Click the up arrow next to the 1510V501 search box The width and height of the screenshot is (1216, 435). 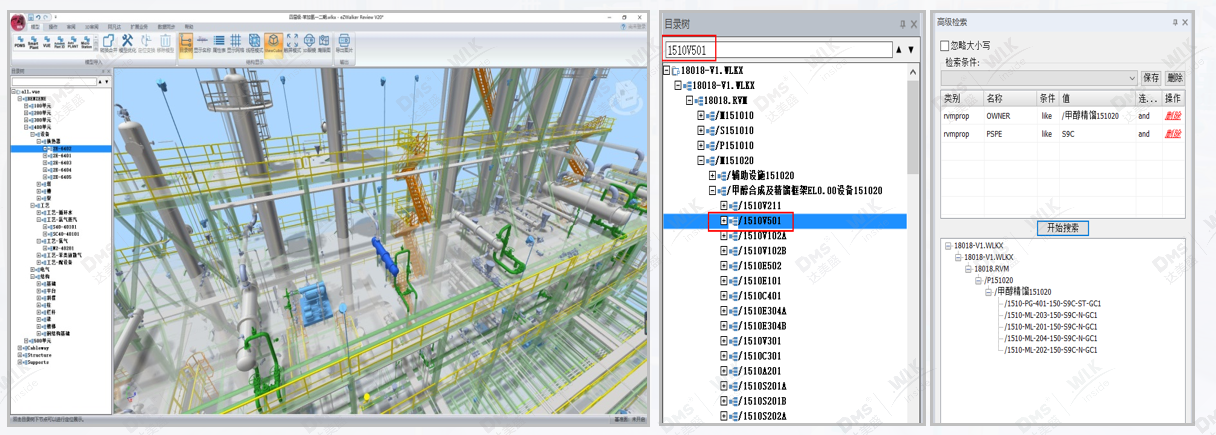click(898, 49)
